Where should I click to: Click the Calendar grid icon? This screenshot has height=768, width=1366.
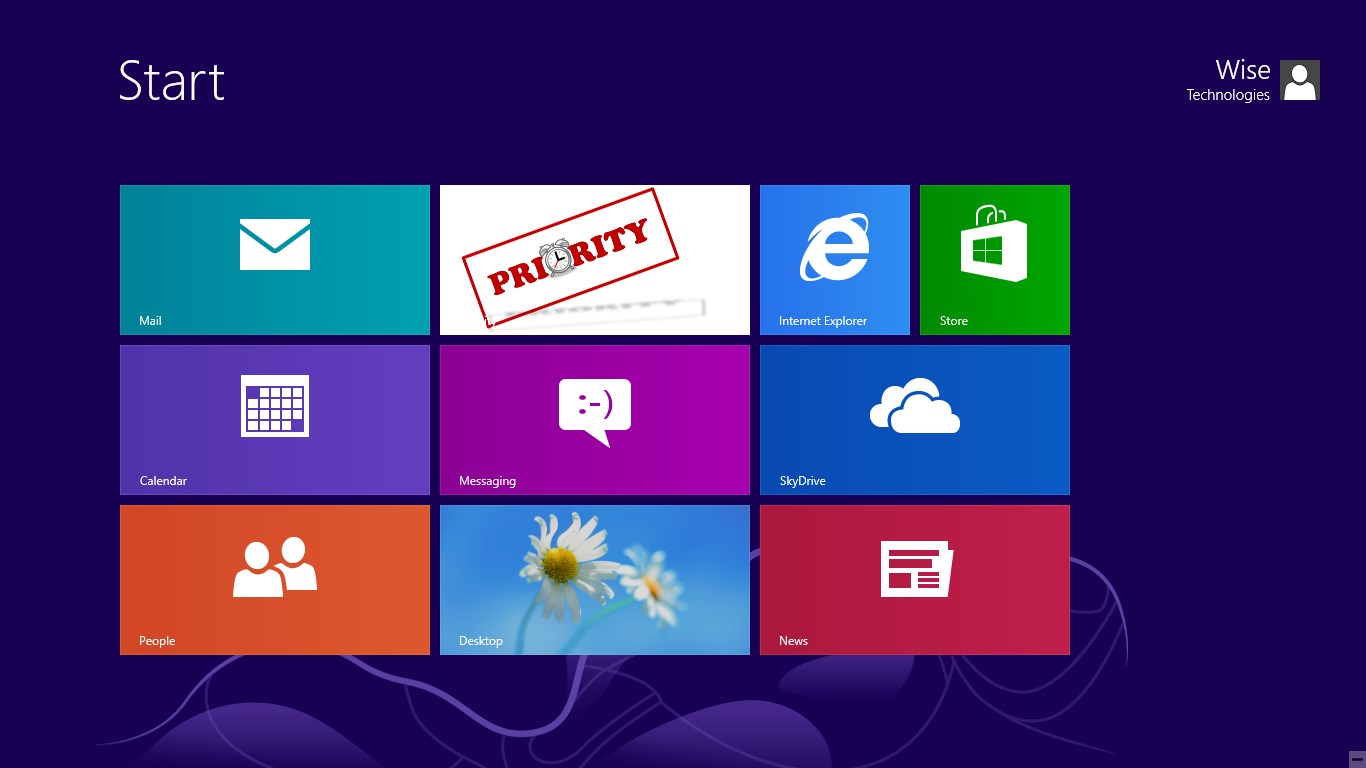(275, 406)
